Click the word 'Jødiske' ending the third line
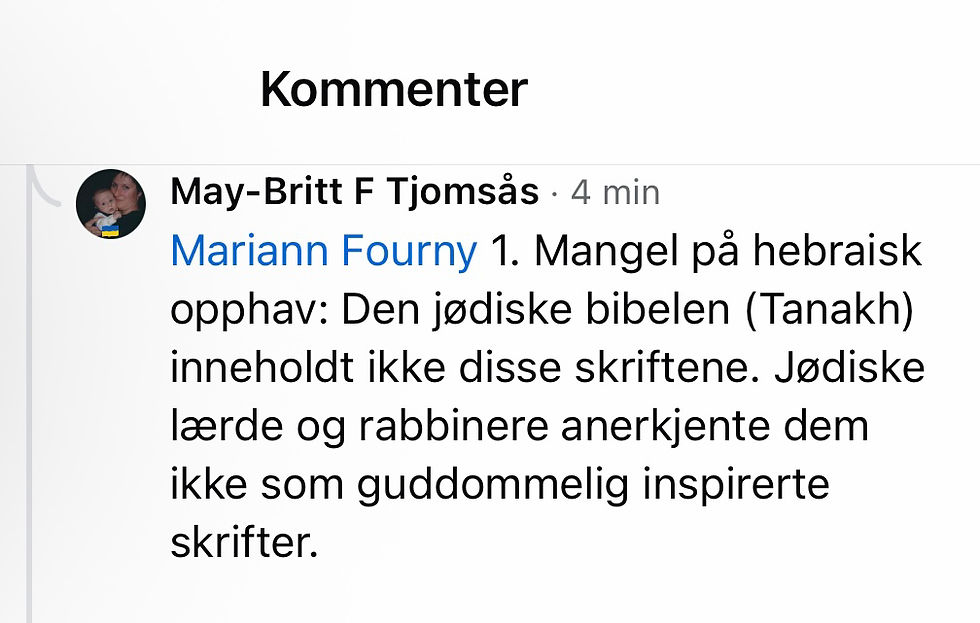Image resolution: width=980 pixels, height=623 pixels. [x=850, y=367]
